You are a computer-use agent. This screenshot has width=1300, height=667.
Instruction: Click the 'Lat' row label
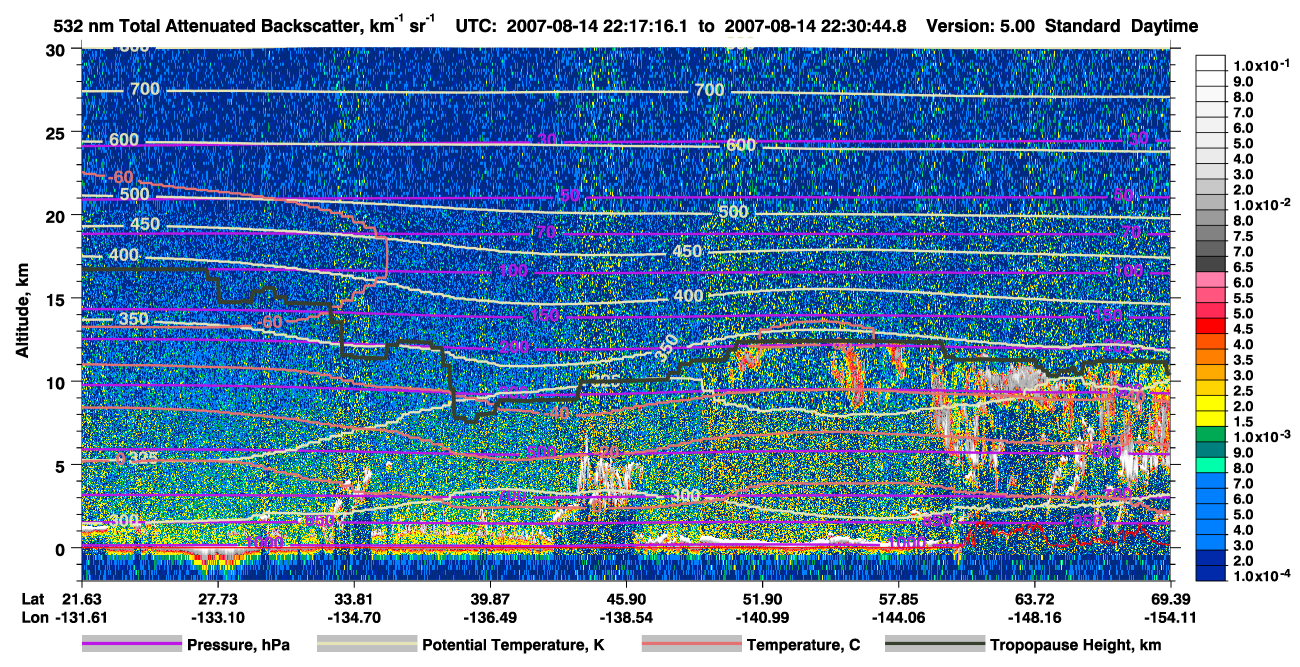[34, 597]
